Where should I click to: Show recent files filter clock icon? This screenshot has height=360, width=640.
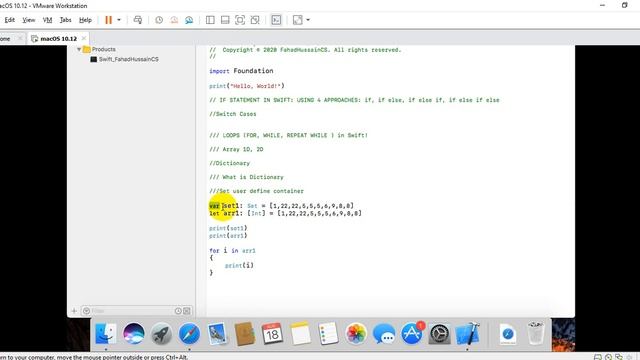coord(178,311)
